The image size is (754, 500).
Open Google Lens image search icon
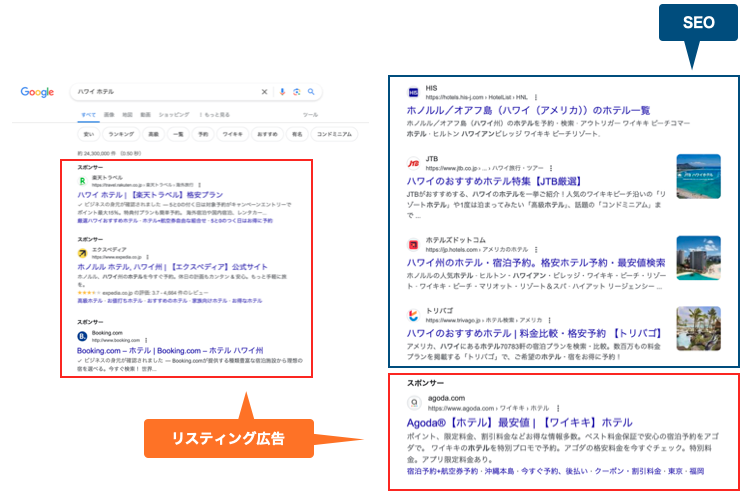[297, 92]
